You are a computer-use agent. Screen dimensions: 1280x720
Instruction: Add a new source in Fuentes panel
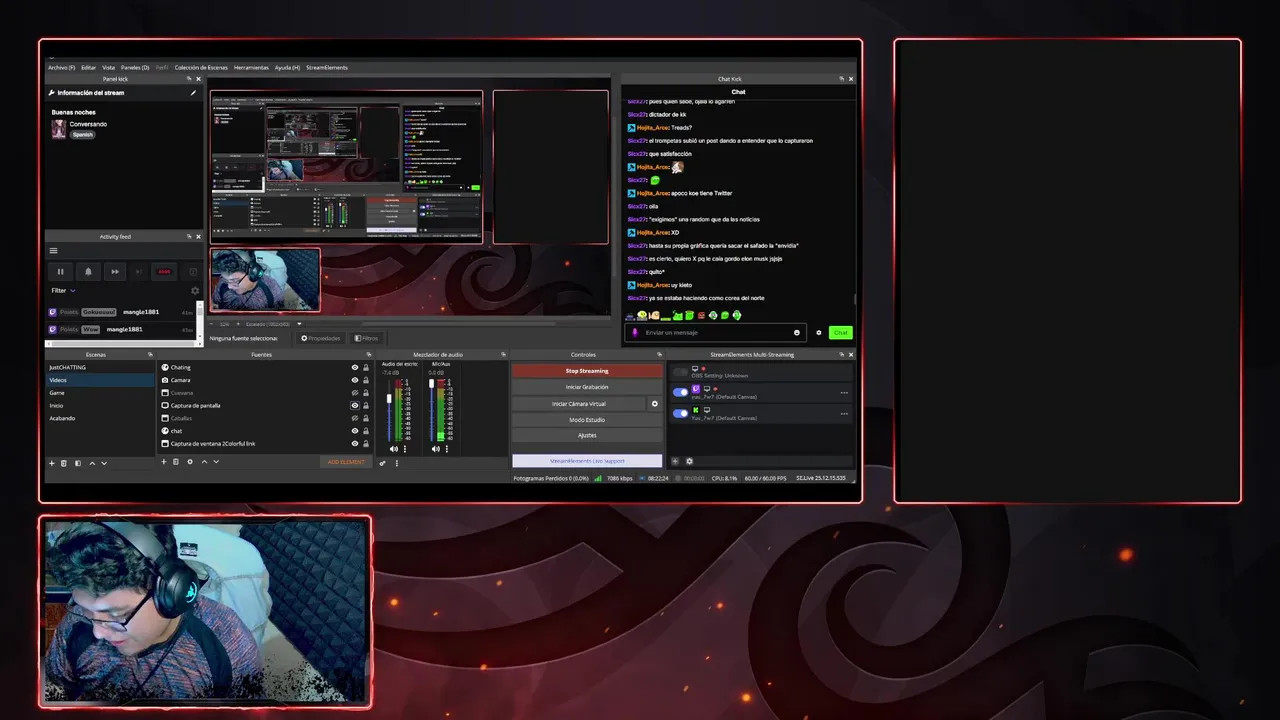point(164,462)
